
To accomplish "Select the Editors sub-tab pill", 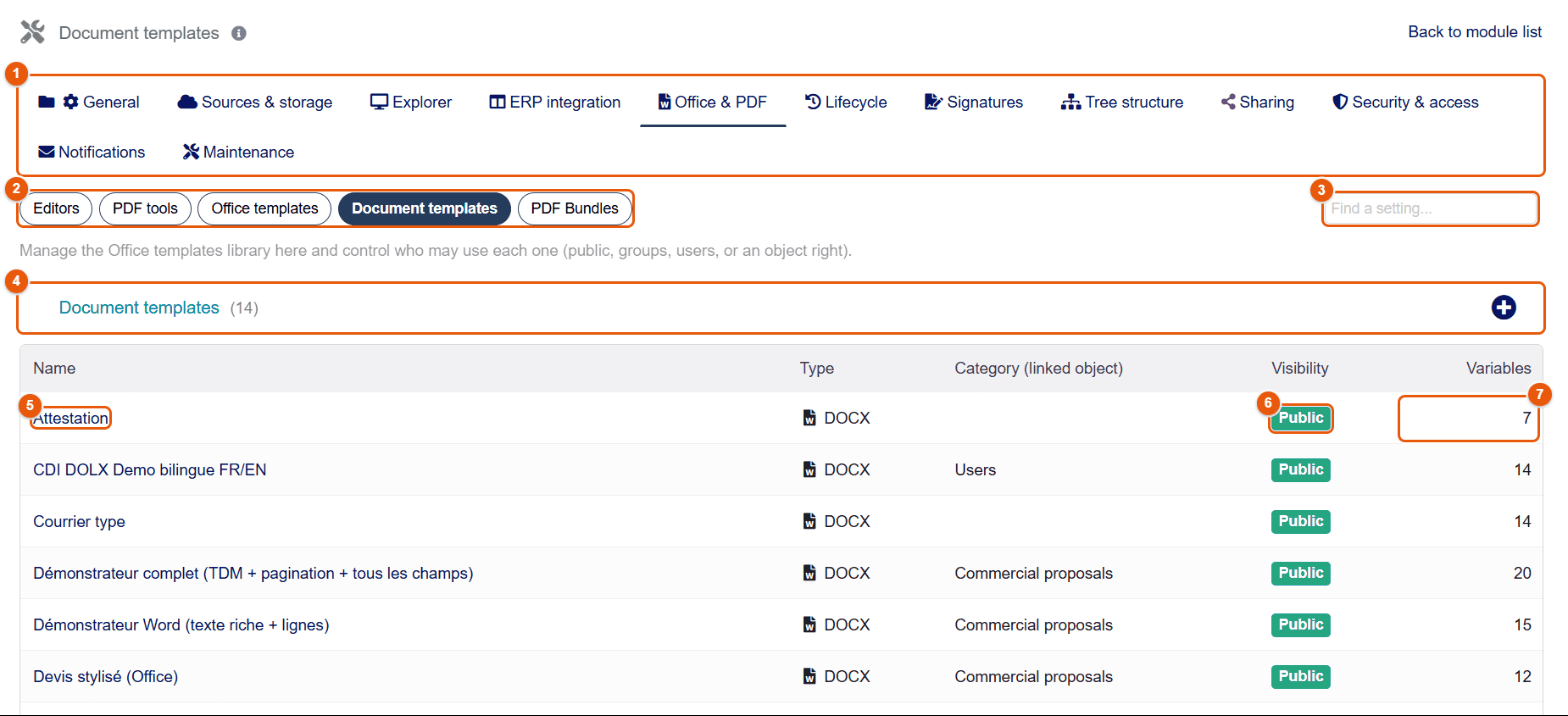I will click(56, 209).
